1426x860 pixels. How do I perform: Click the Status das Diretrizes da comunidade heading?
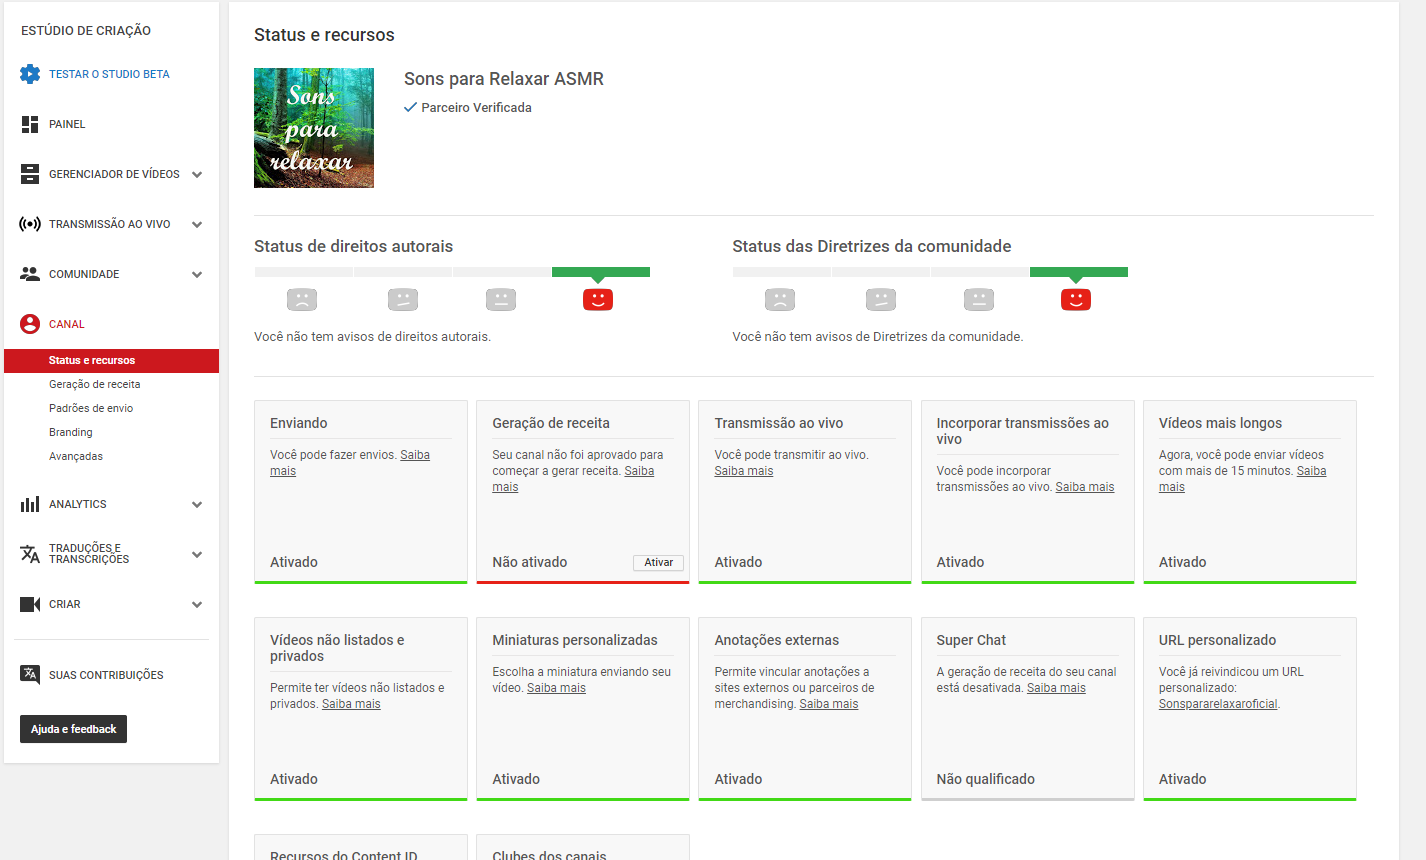[871, 246]
